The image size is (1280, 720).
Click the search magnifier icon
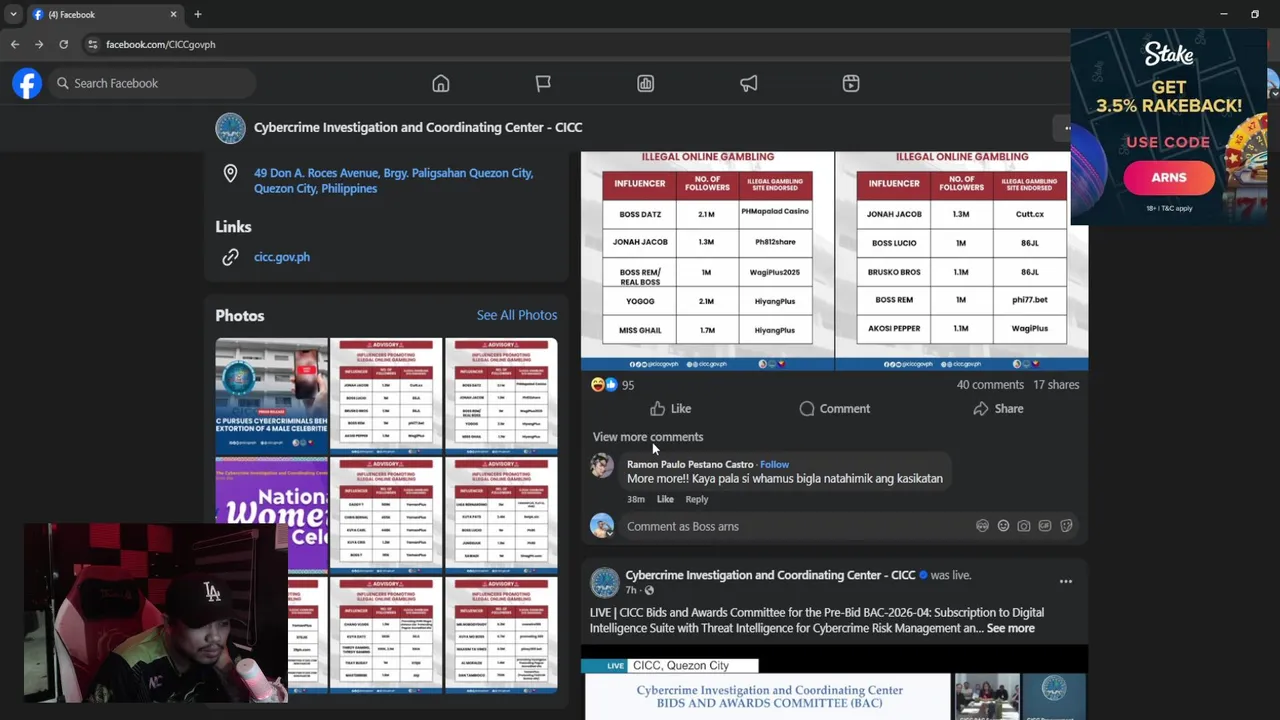63,83
